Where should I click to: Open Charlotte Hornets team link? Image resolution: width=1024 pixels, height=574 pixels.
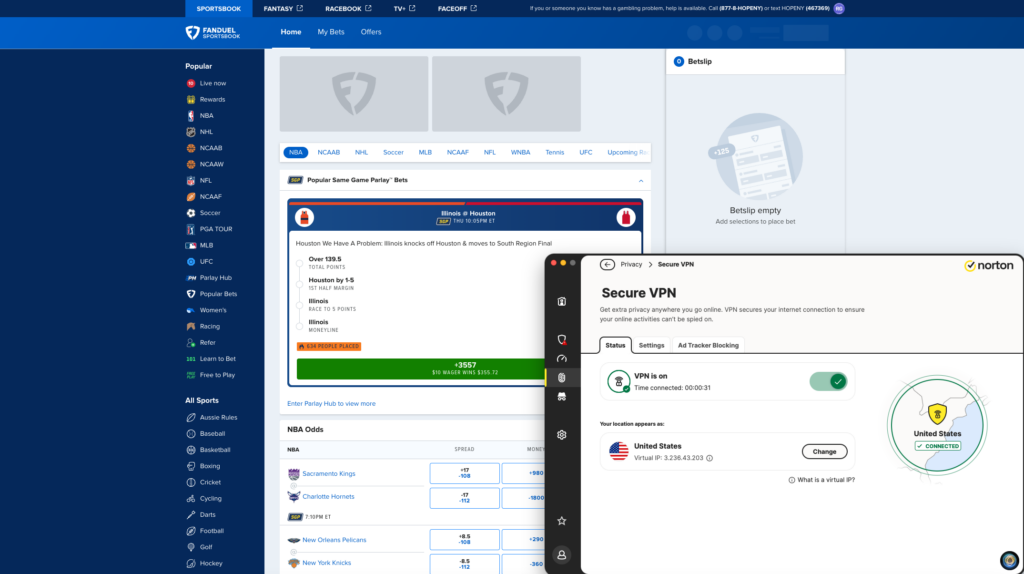tap(328, 497)
